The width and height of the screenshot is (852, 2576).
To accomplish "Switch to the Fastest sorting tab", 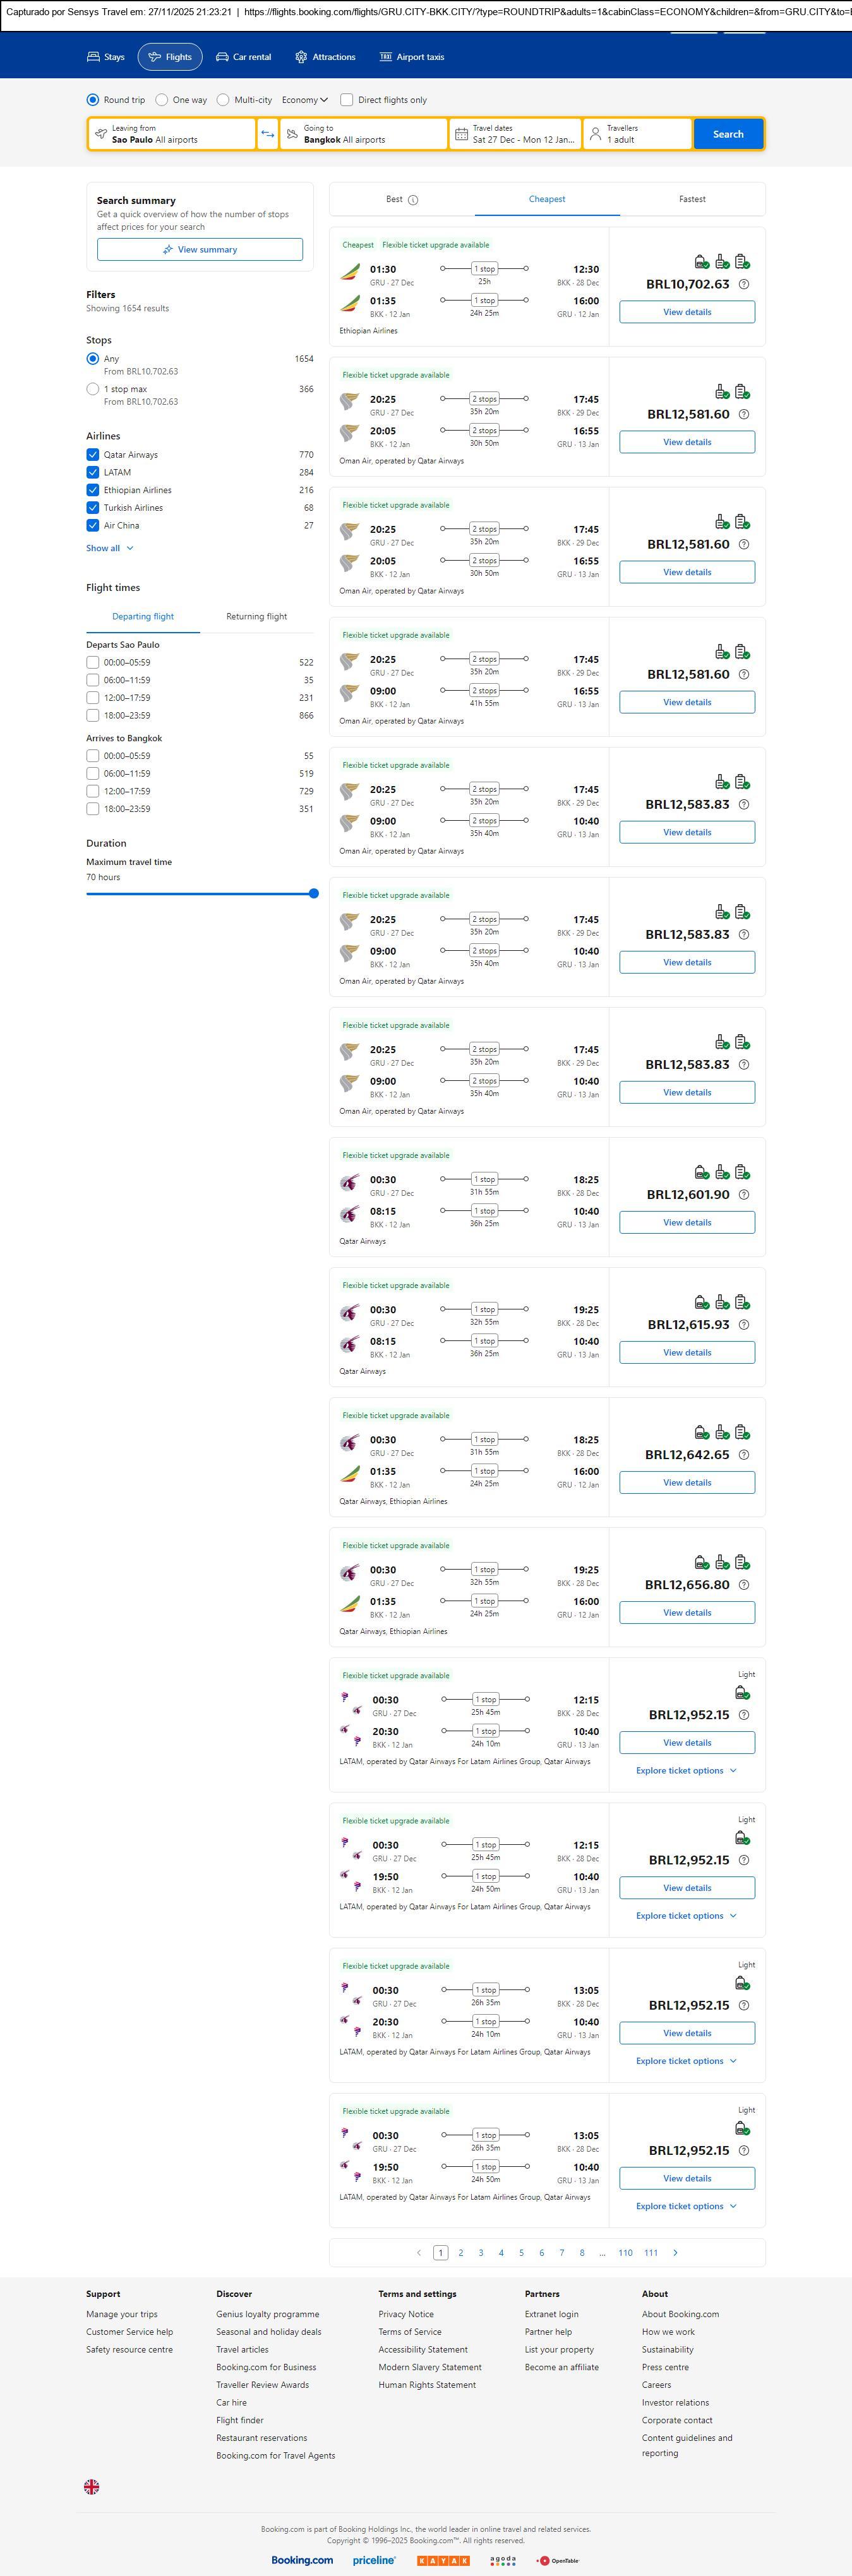I will coord(692,199).
